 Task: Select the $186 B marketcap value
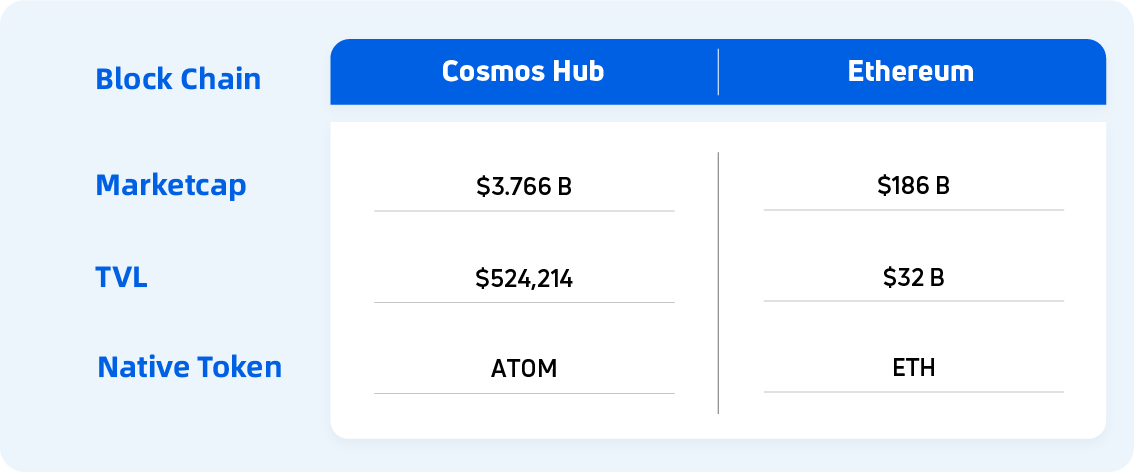point(913,186)
